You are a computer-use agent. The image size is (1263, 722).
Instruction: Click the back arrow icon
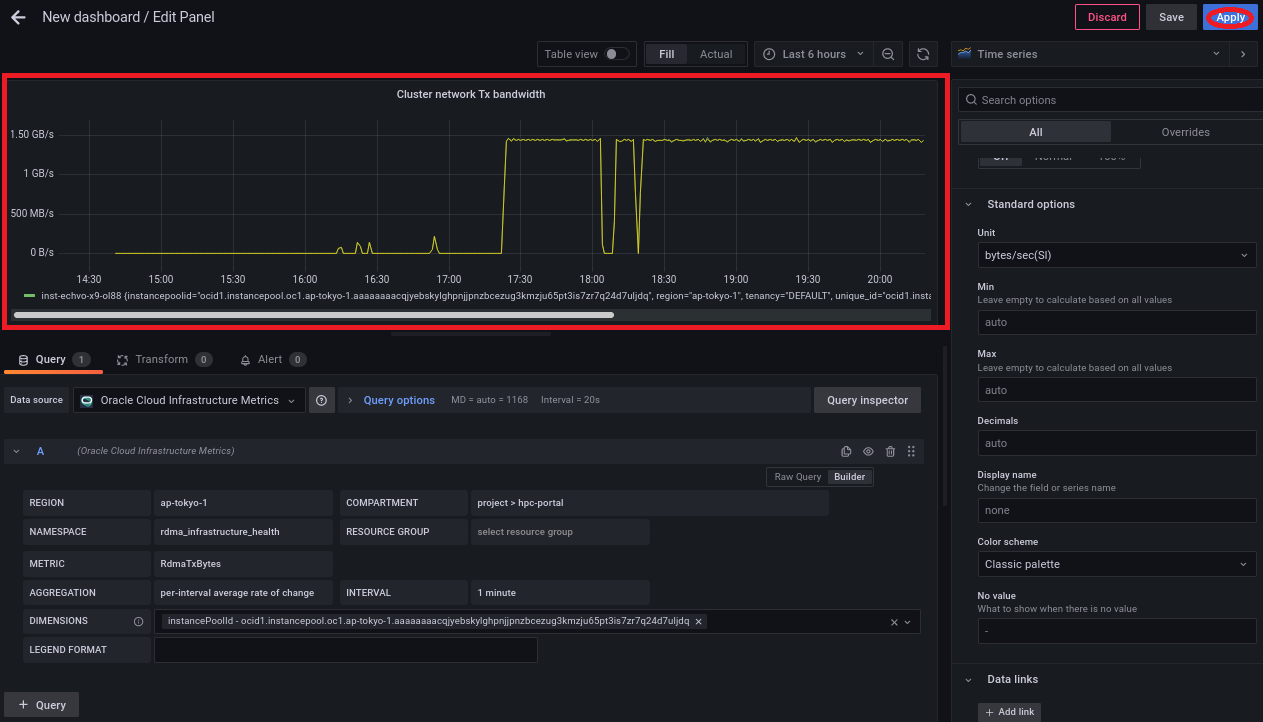[x=18, y=17]
